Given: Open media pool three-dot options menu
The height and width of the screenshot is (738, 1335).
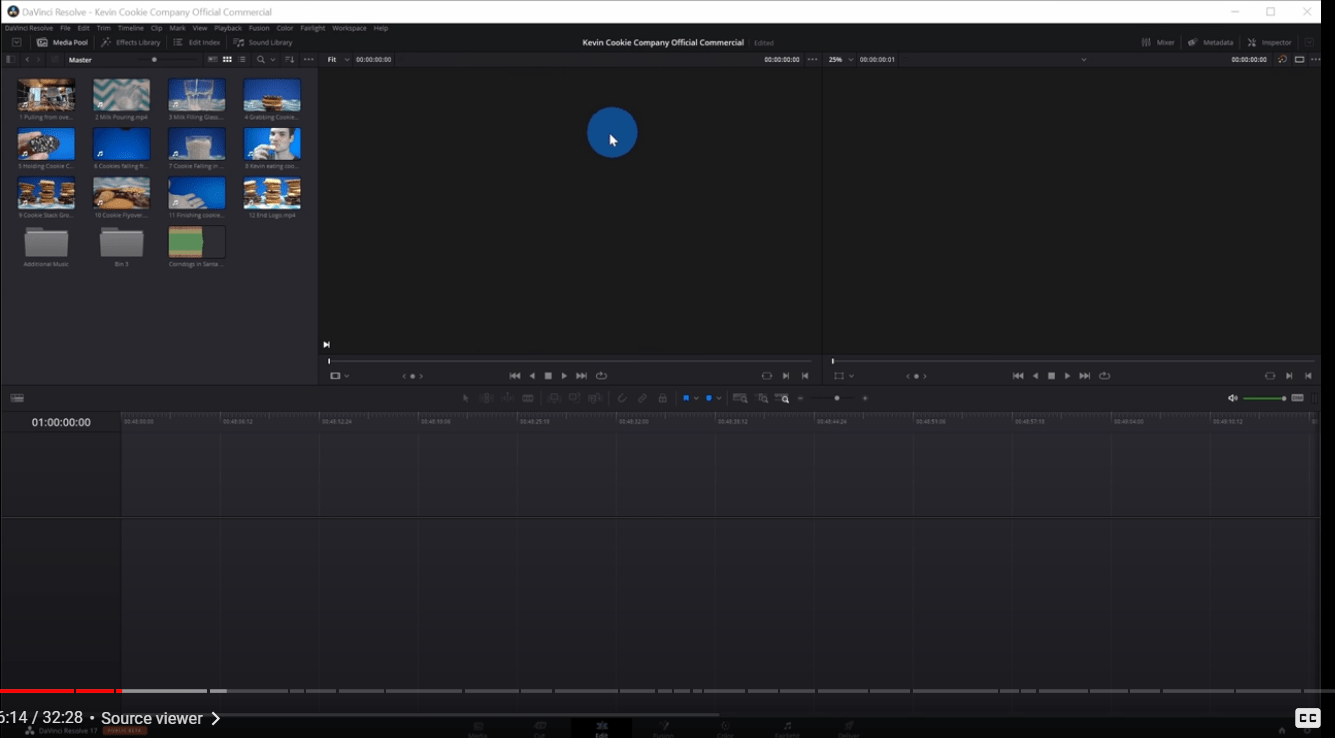Looking at the screenshot, I should coord(309,60).
